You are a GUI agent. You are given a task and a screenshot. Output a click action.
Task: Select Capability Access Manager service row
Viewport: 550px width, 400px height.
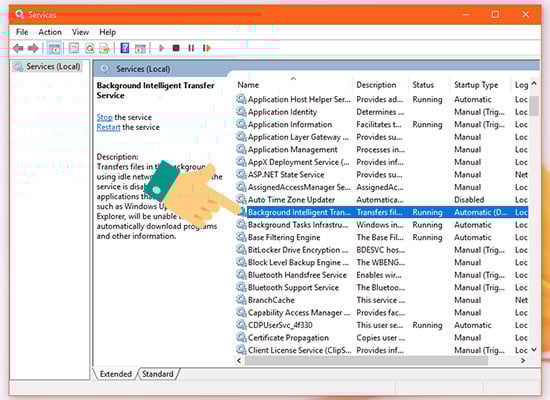click(x=382, y=313)
